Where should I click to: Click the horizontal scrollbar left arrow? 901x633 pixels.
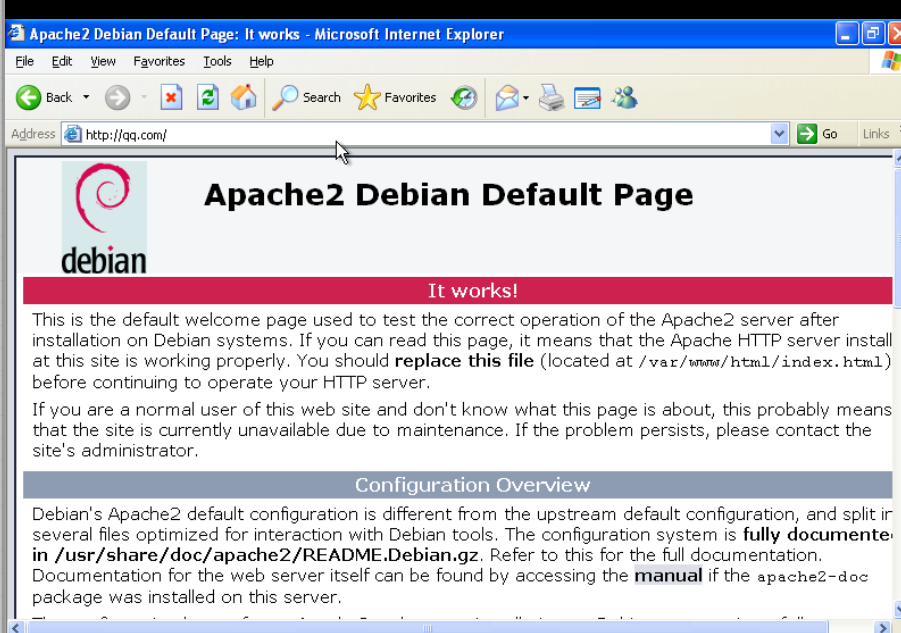[16, 627]
